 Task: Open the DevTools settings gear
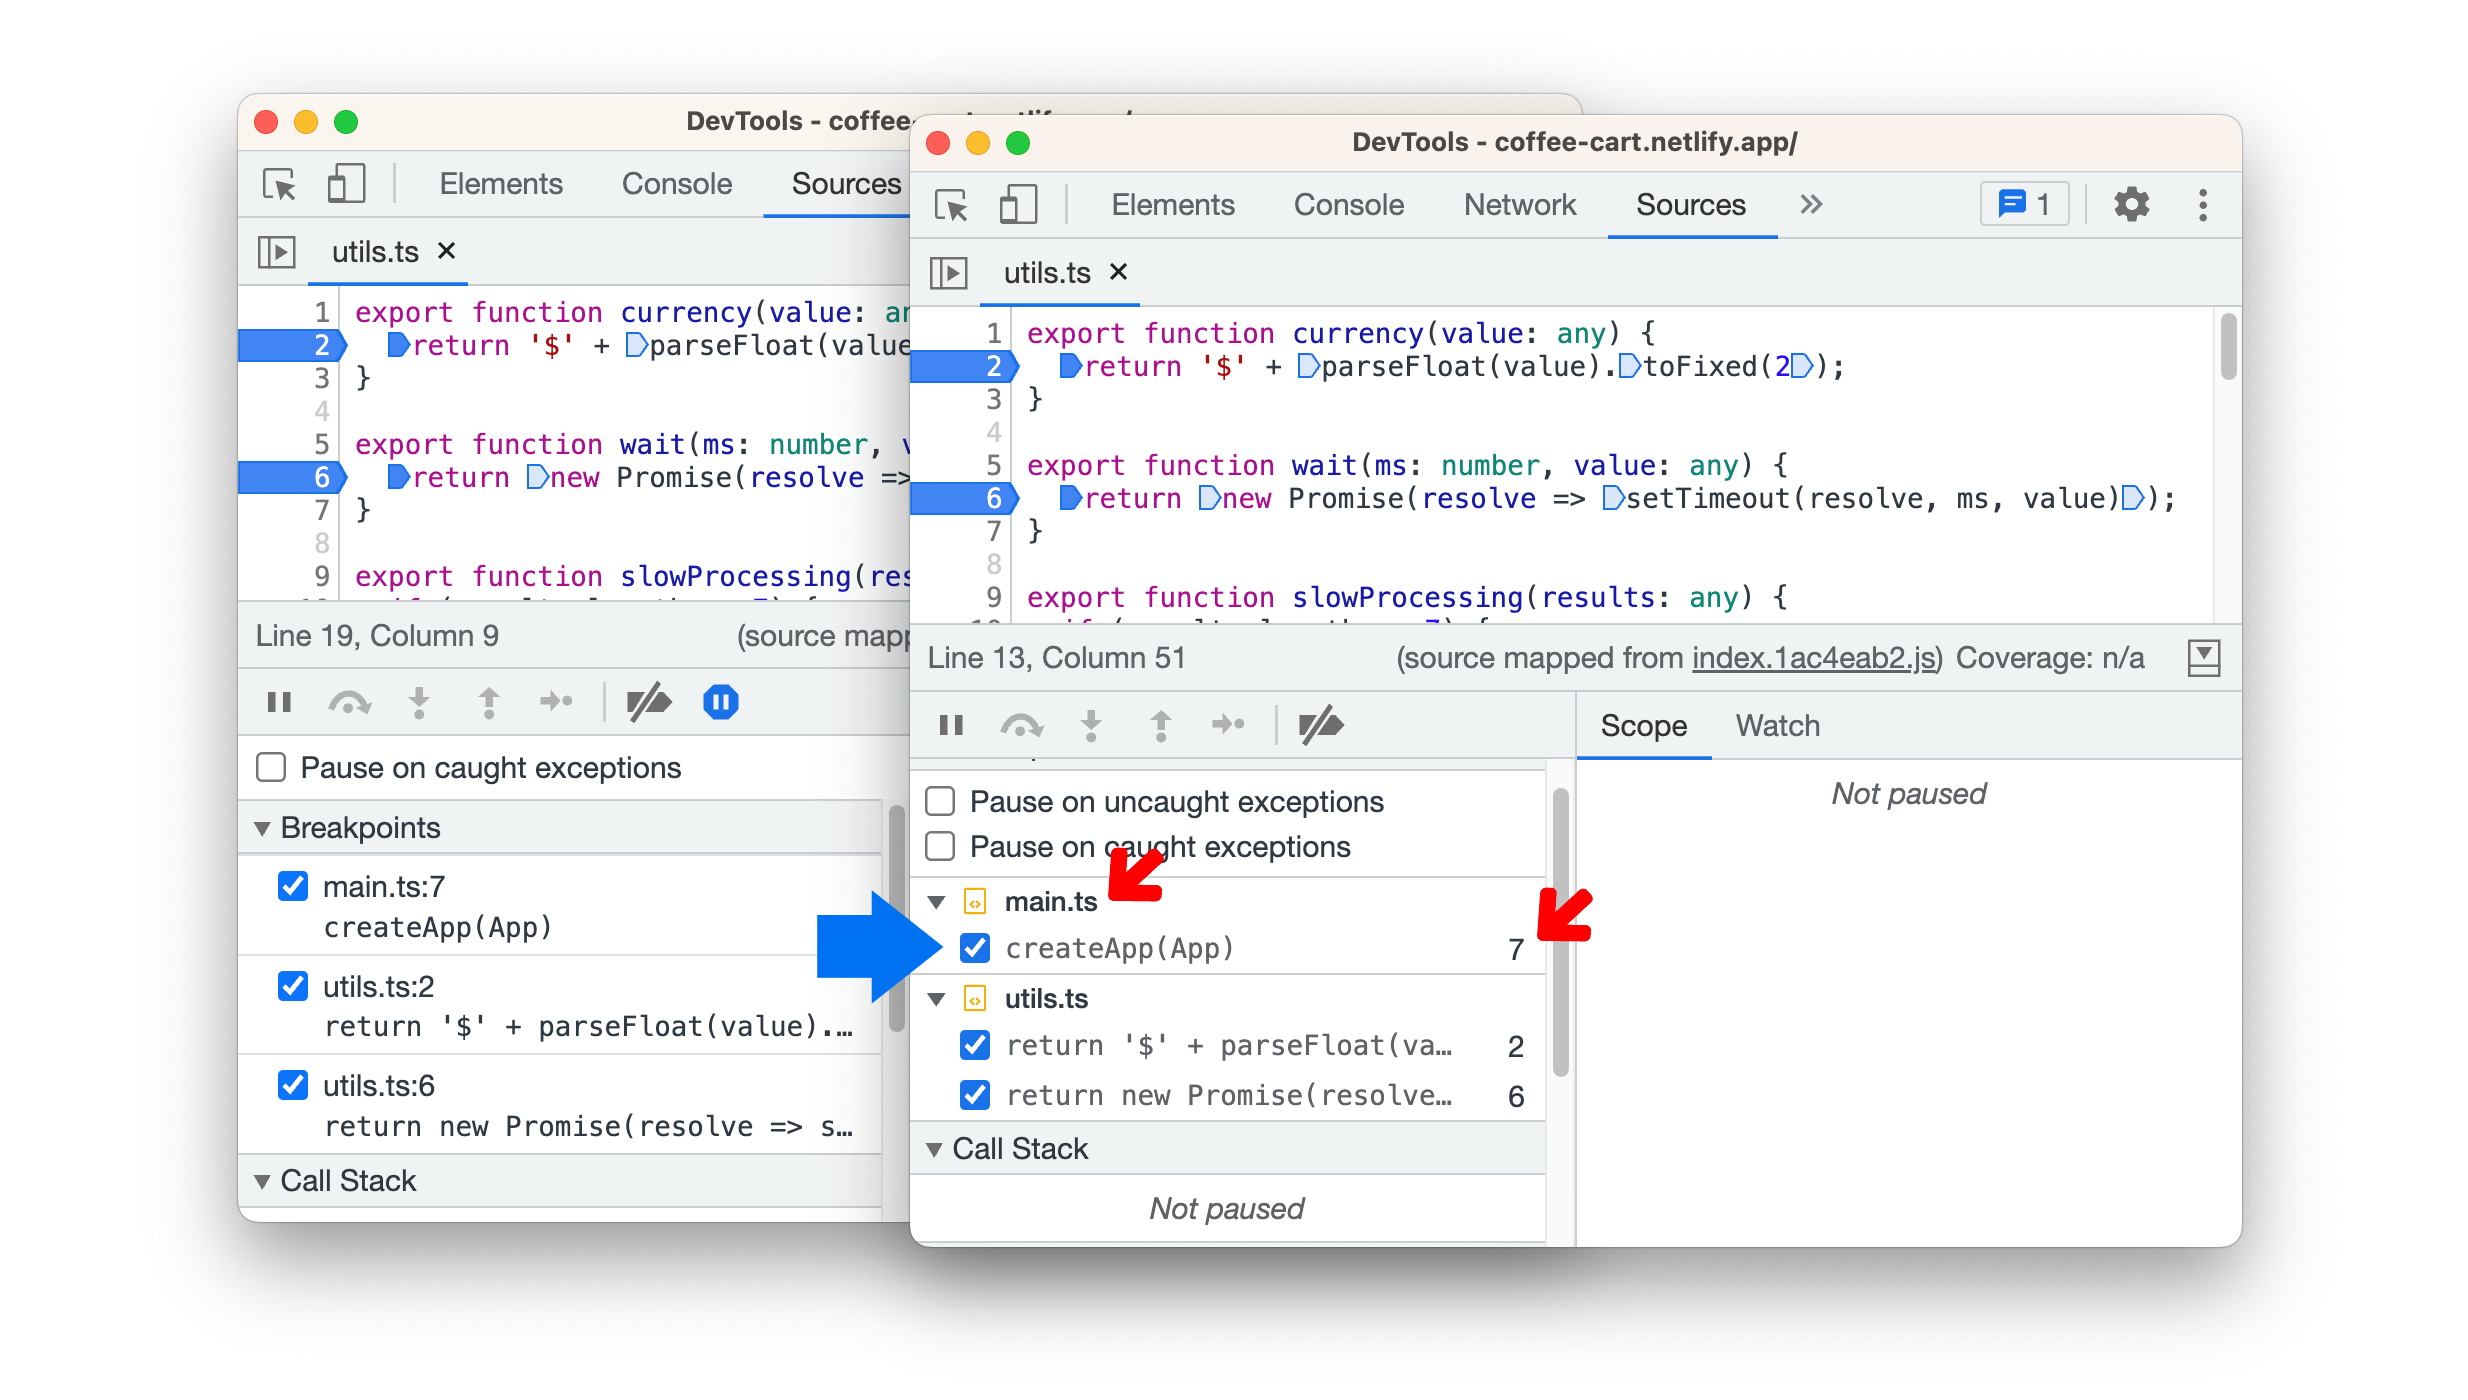[x=2131, y=204]
